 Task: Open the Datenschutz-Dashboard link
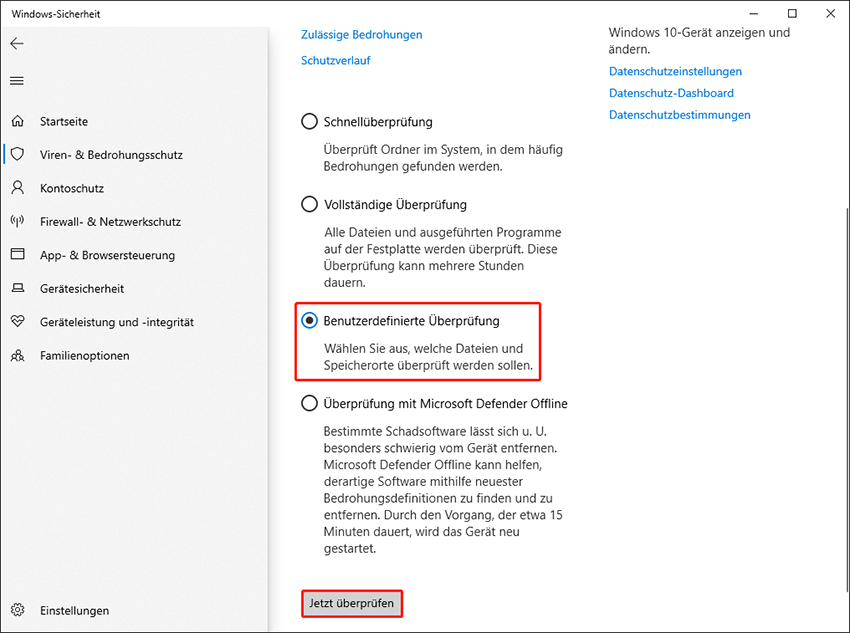tap(671, 93)
